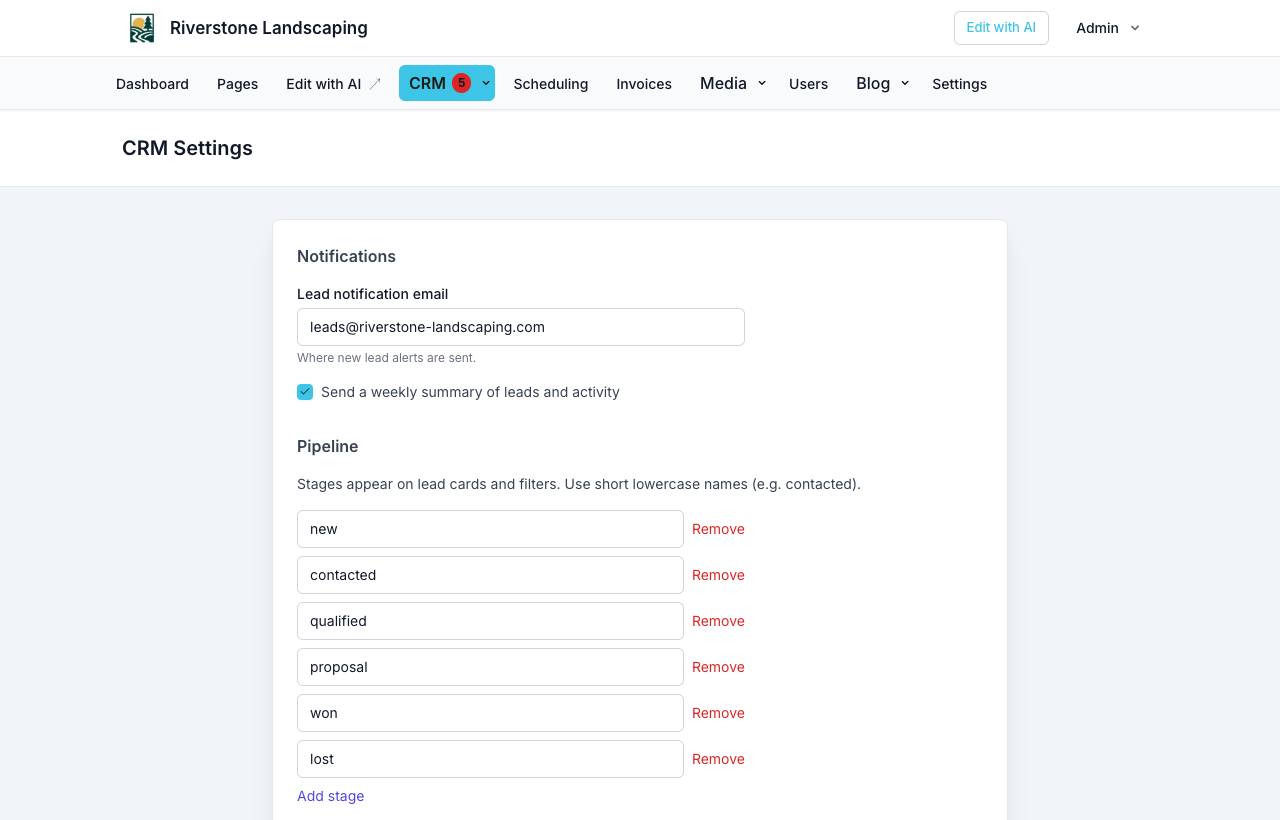Open the Media dropdown menu
This screenshot has width=1280, height=820.
pyautogui.click(x=733, y=83)
